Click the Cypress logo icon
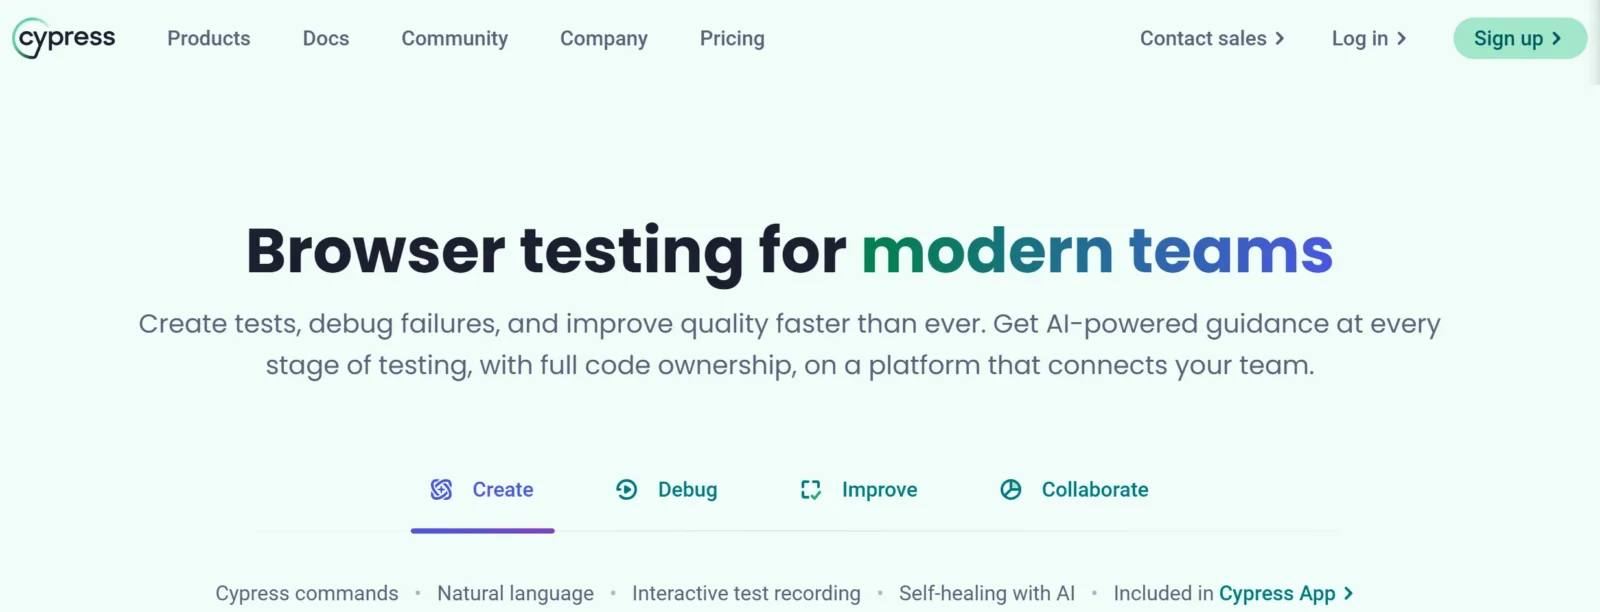This screenshot has height=612, width=1600. pyautogui.click(x=28, y=39)
